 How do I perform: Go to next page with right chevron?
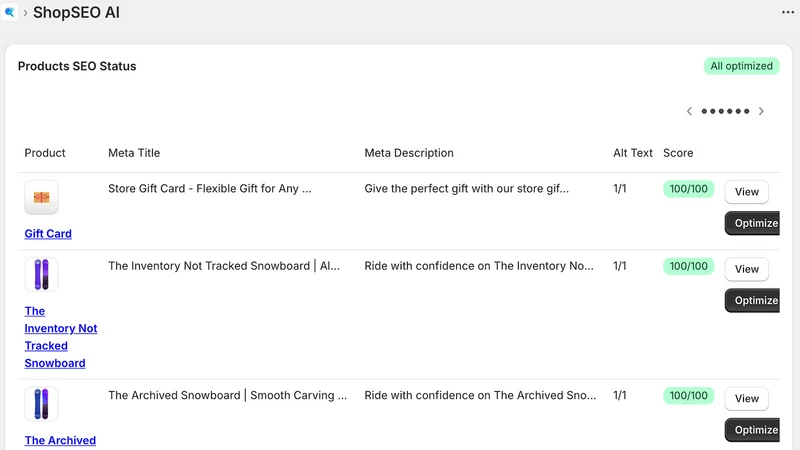[x=761, y=111]
